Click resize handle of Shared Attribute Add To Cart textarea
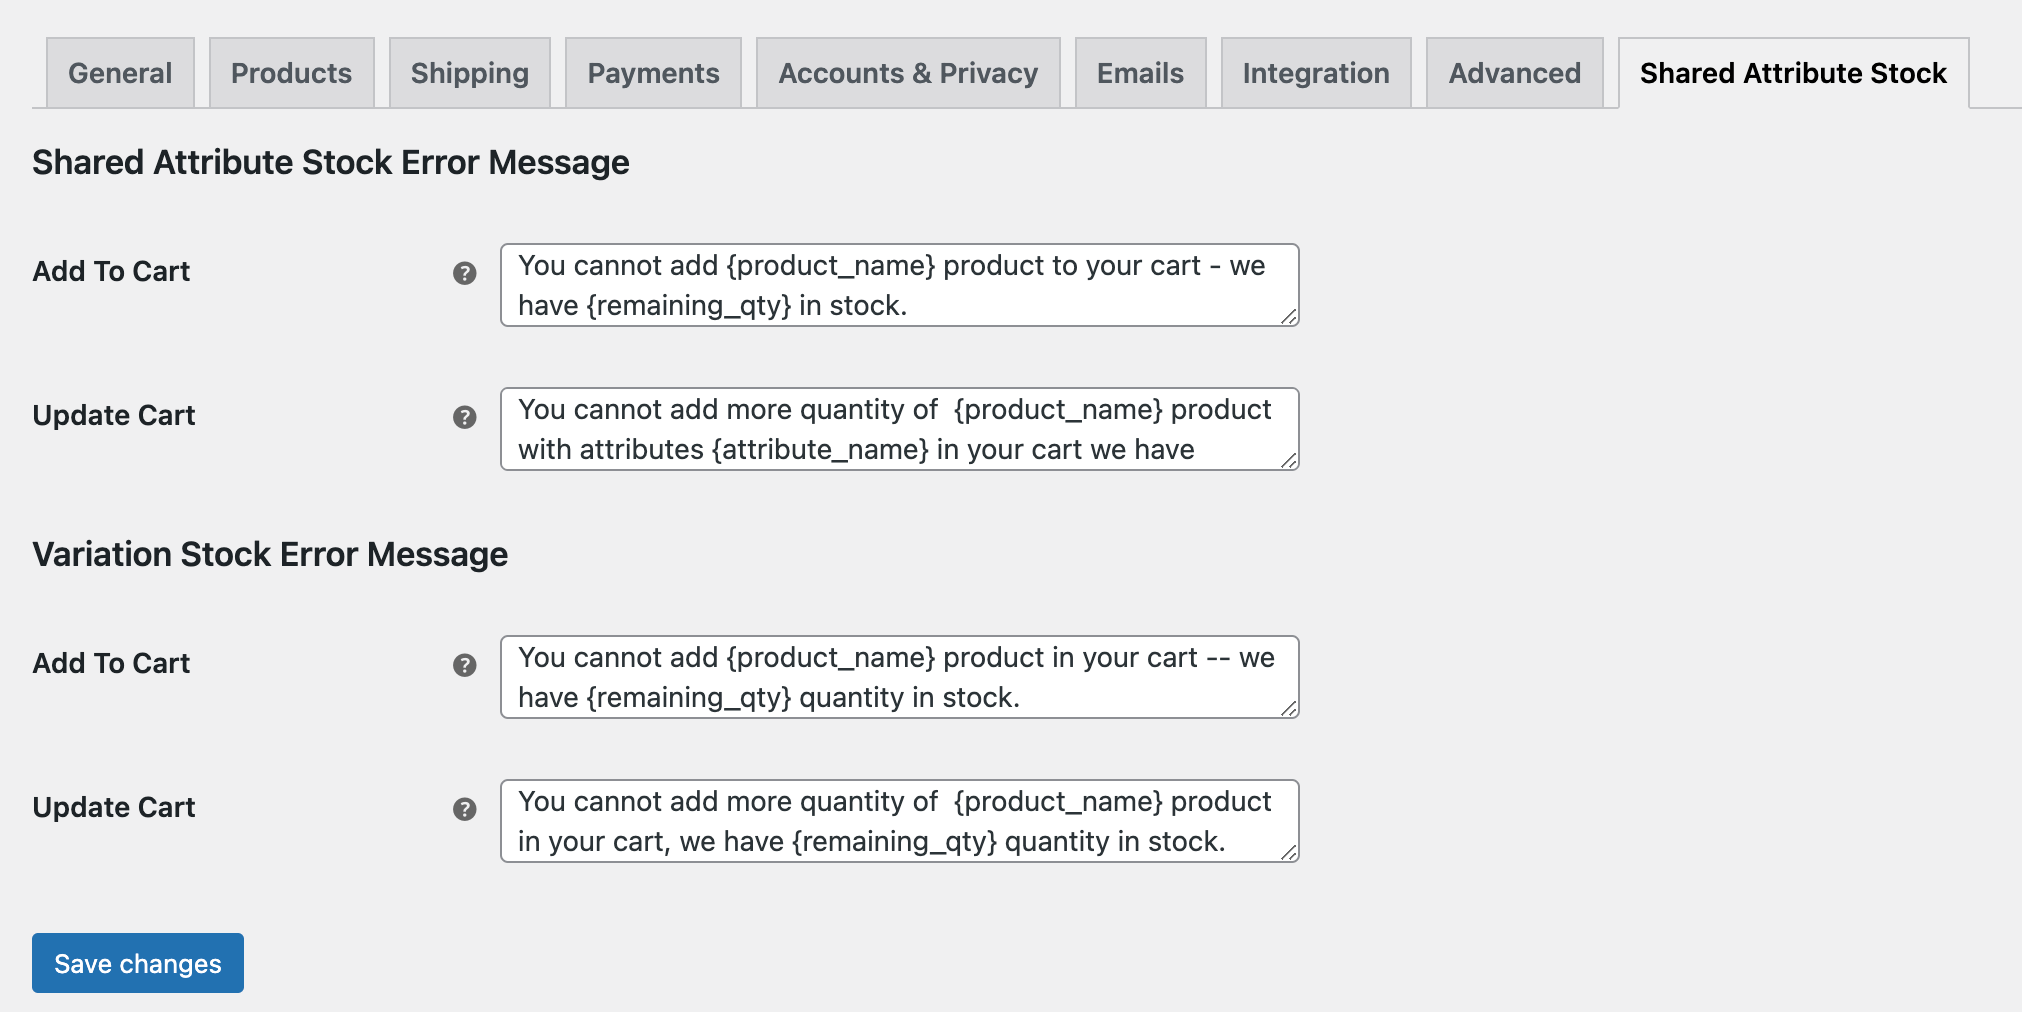2022x1012 pixels. [1289, 317]
